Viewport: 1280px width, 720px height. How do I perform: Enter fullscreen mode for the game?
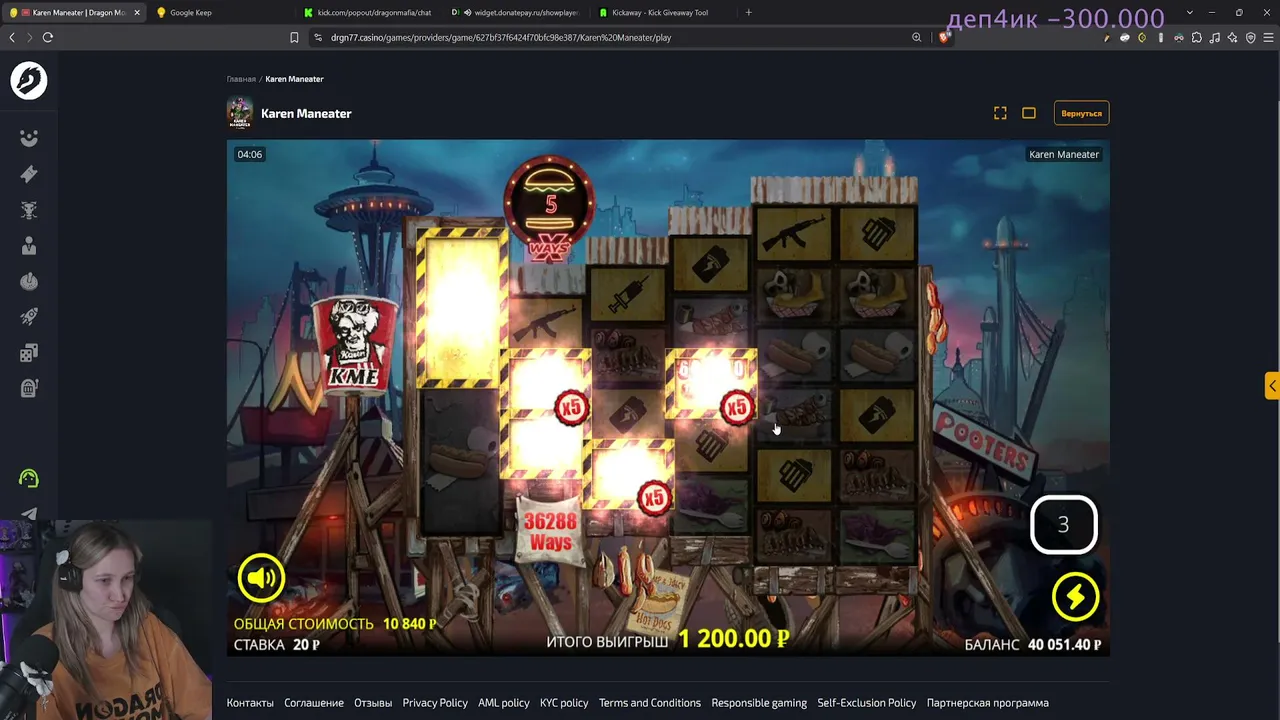click(1000, 113)
